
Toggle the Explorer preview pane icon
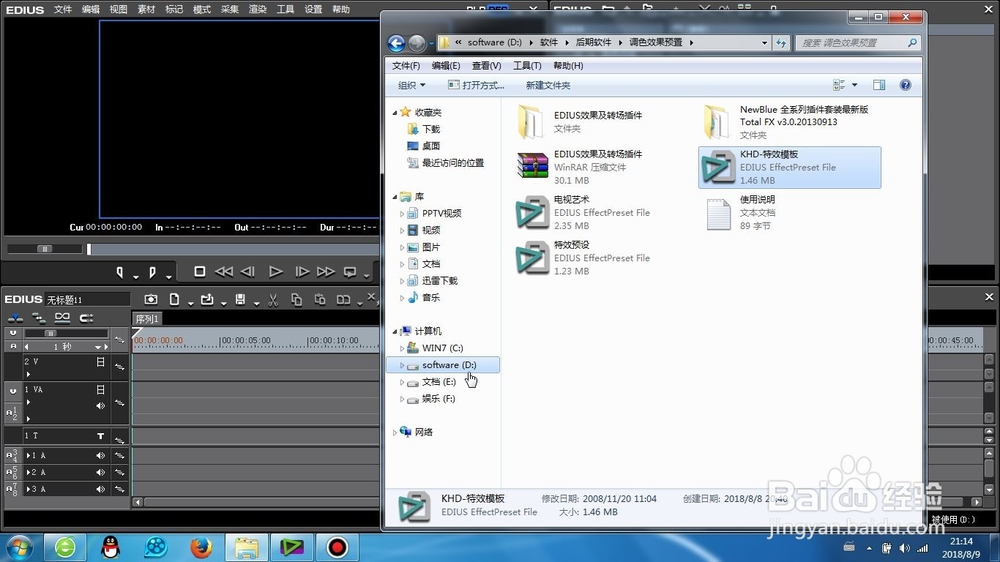point(879,85)
